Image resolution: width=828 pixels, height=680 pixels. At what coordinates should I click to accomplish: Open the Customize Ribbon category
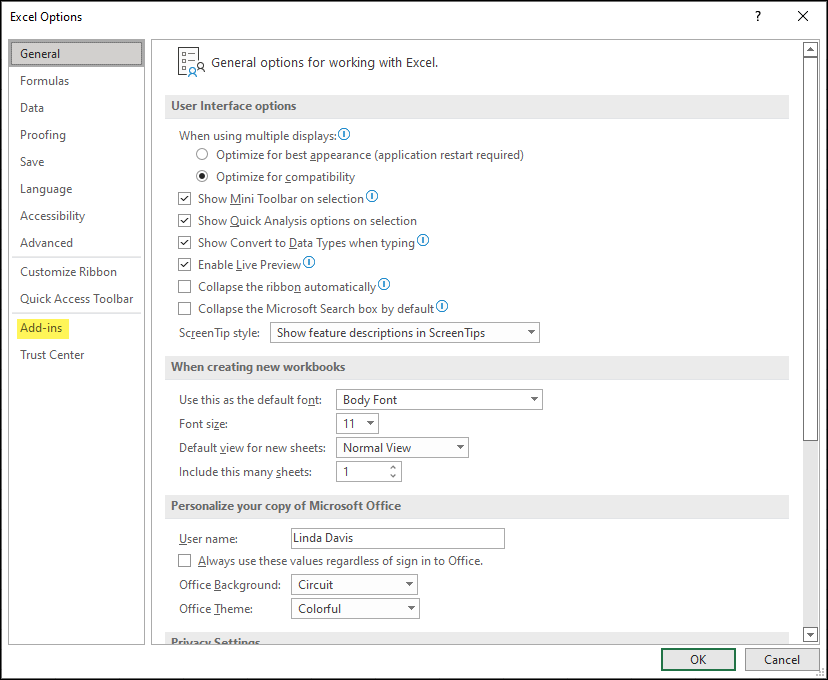point(77,272)
